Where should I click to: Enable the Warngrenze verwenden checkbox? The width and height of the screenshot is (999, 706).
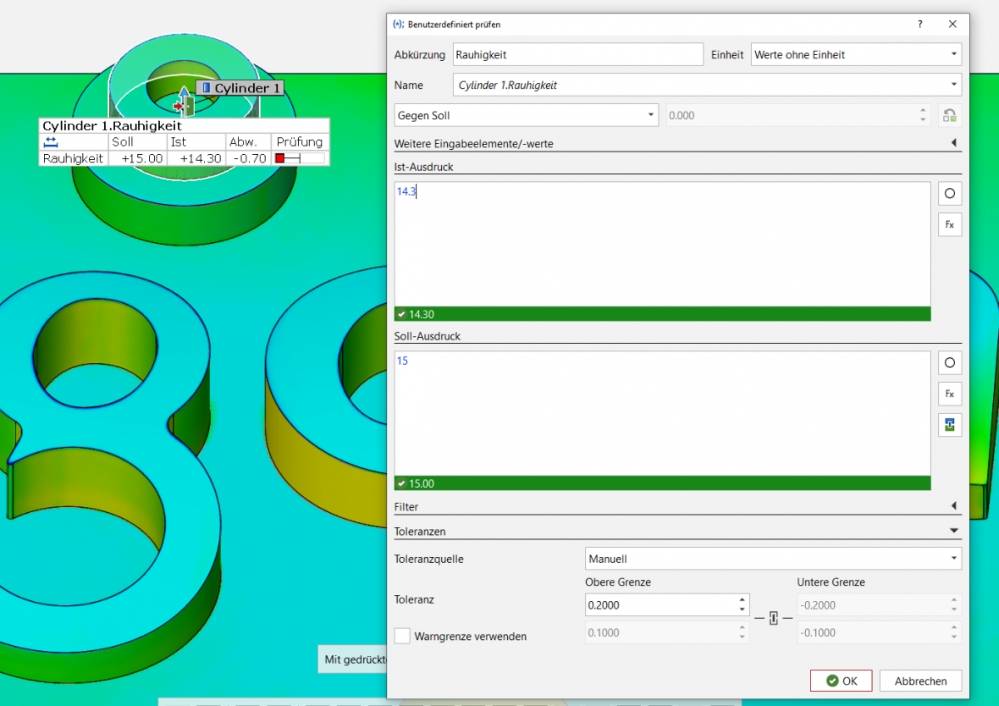pos(402,635)
